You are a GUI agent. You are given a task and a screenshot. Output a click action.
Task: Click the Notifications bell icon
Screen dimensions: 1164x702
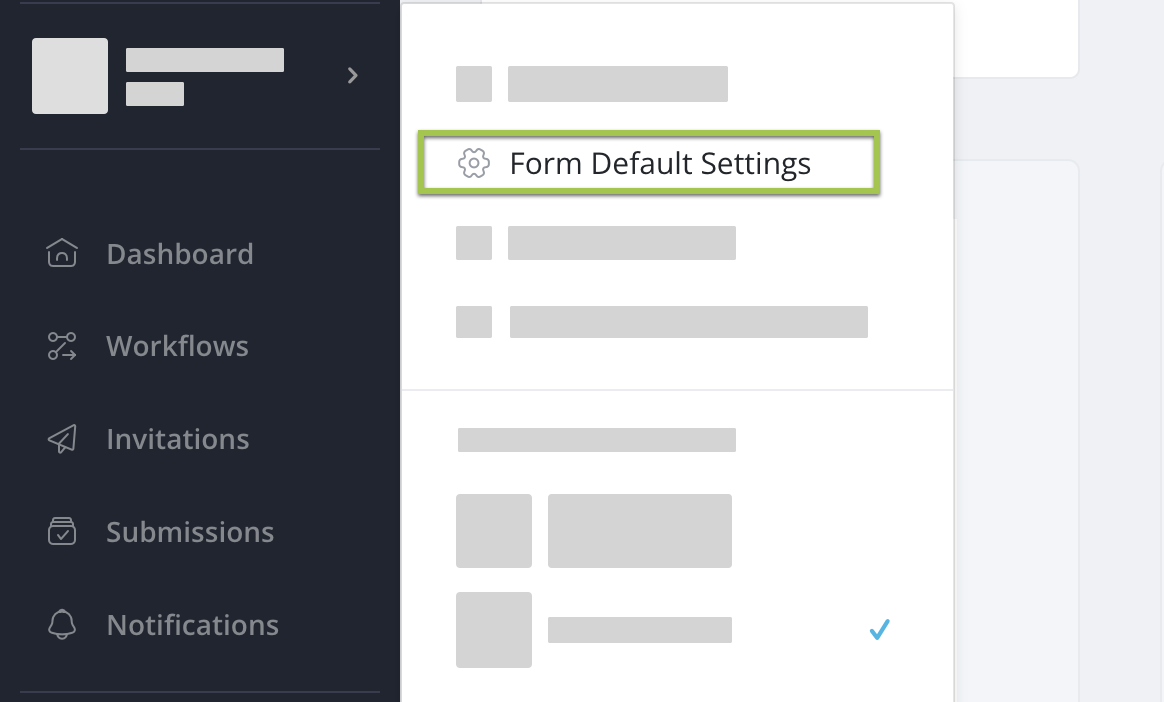(x=62, y=625)
